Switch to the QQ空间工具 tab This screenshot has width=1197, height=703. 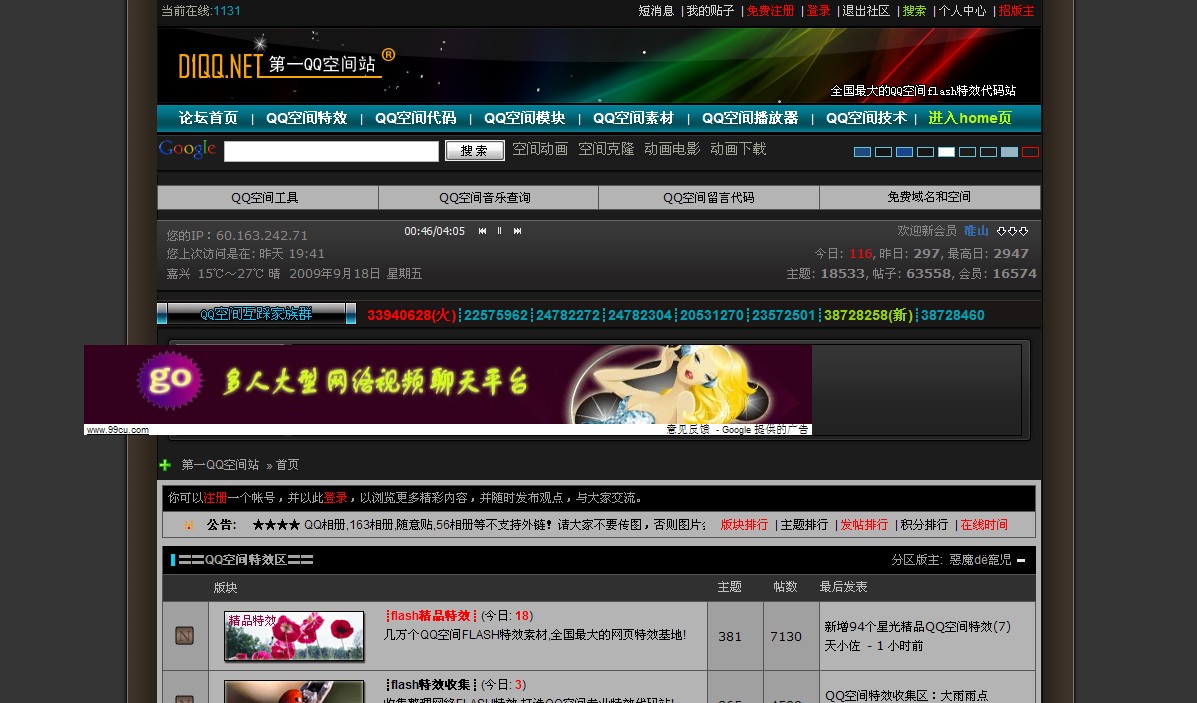[267, 198]
